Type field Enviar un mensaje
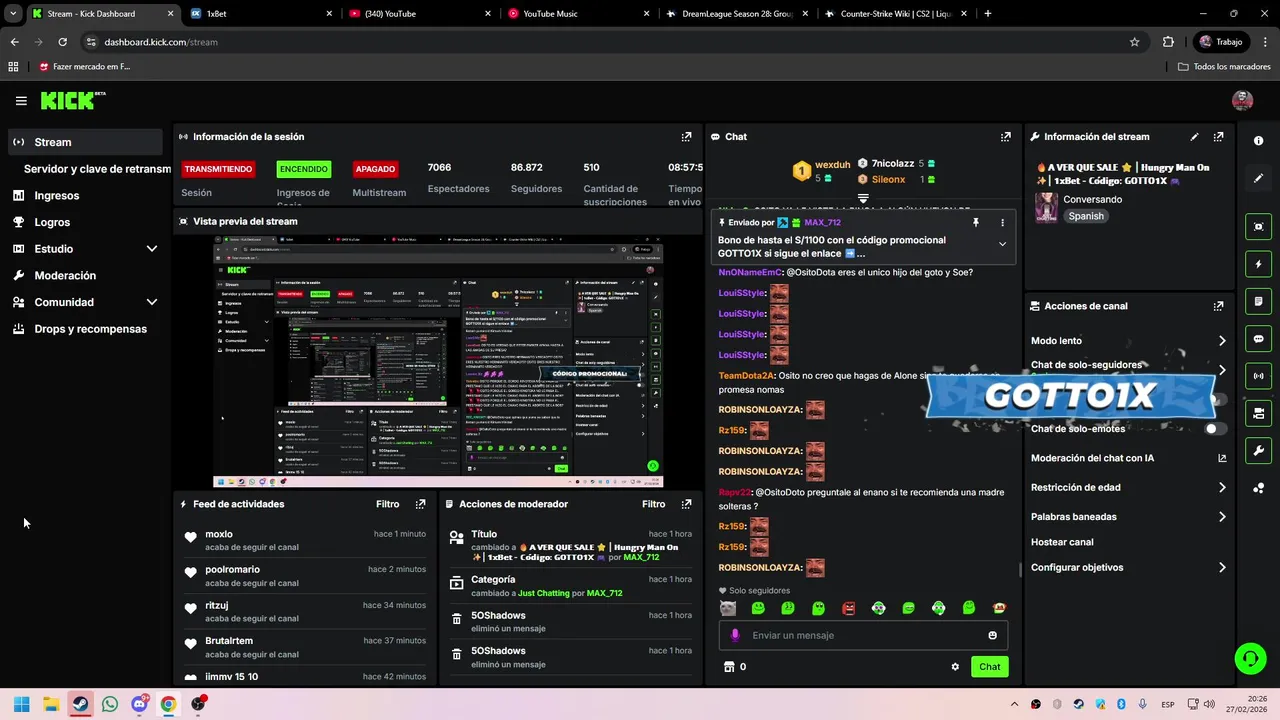This screenshot has height=720, width=1280. coord(863,635)
